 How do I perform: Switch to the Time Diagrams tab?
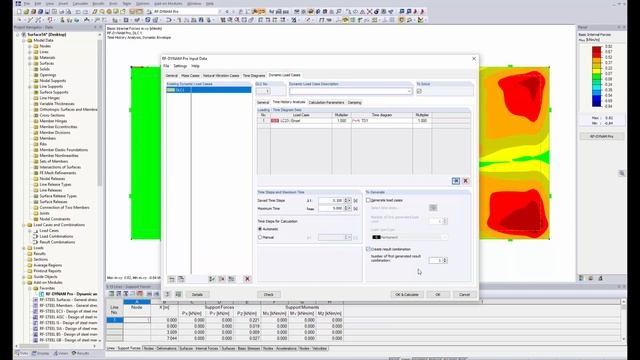point(254,76)
